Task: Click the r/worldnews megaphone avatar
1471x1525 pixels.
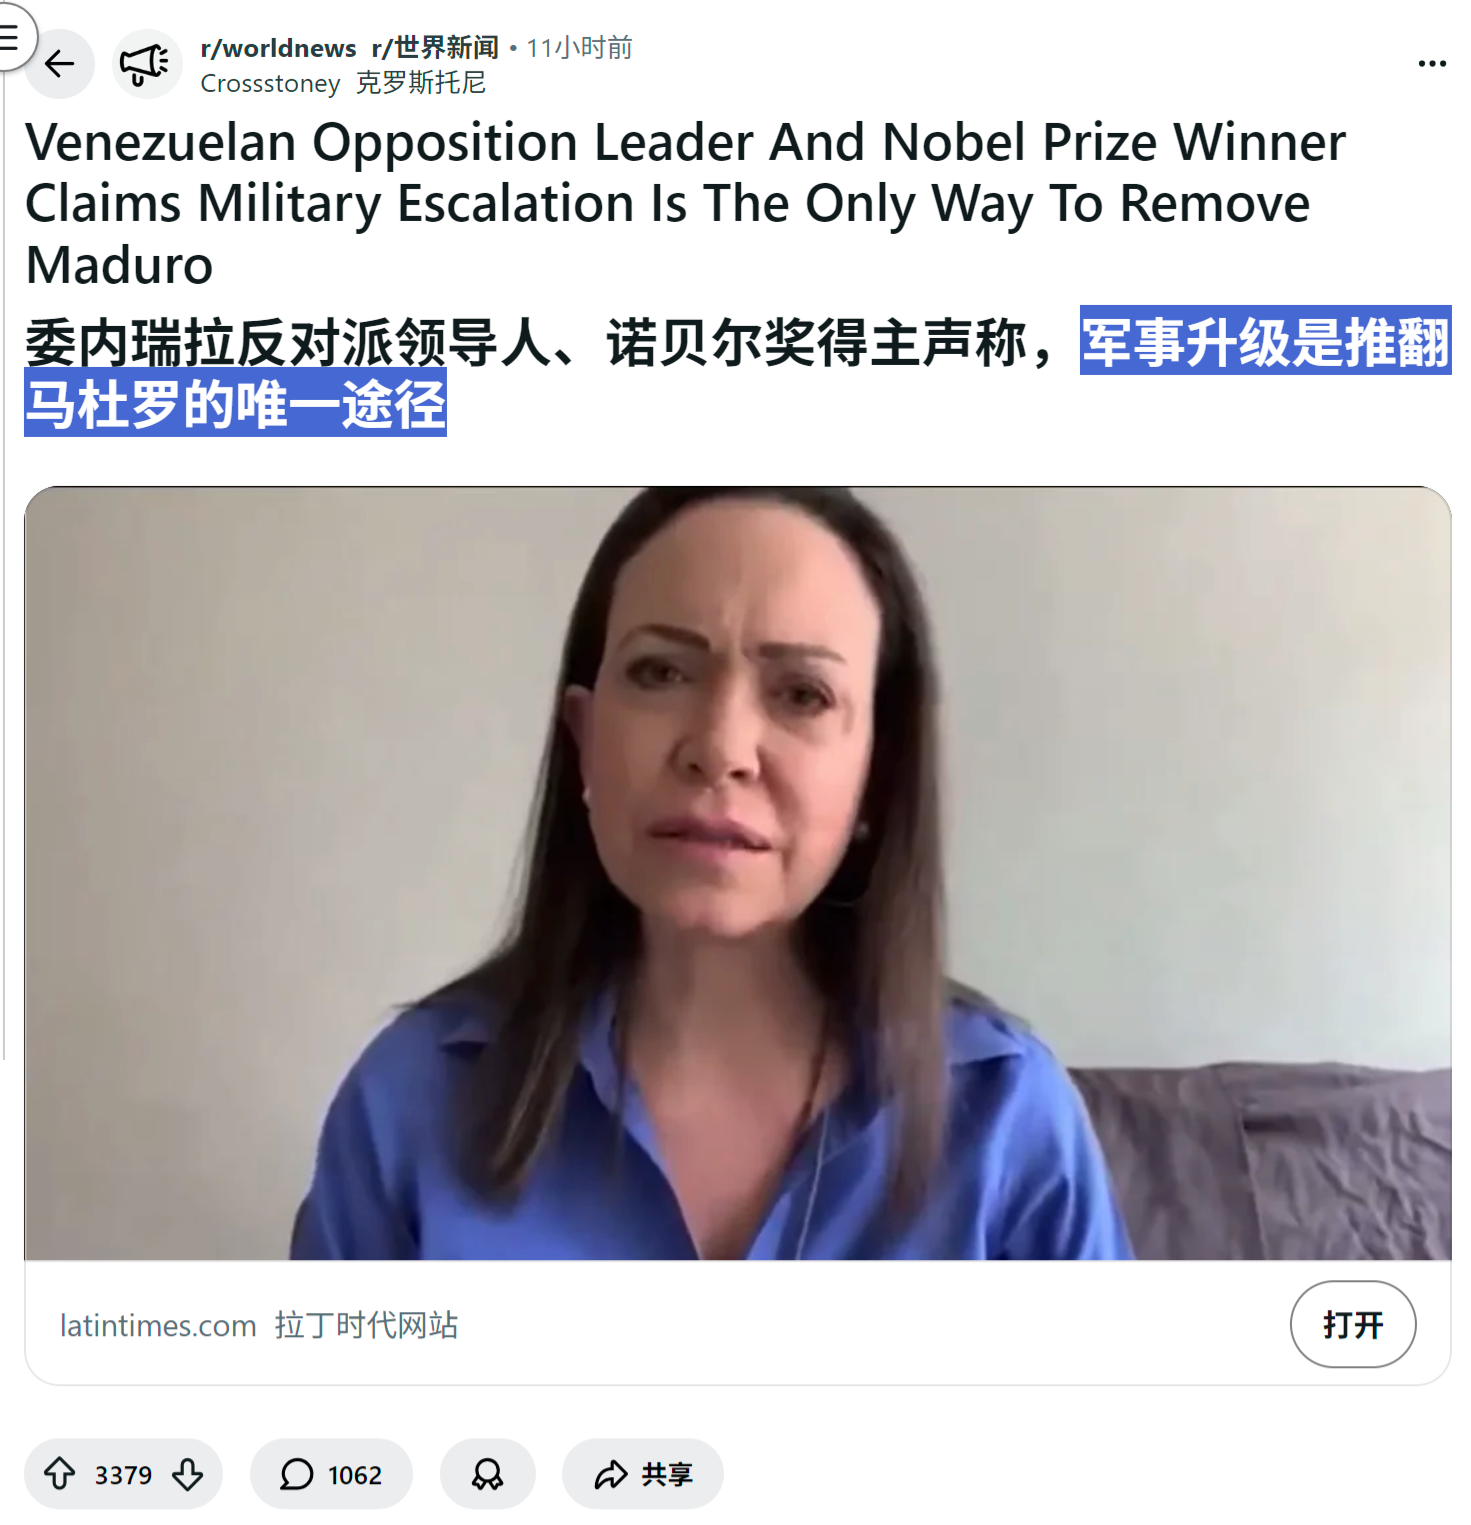Action: (x=147, y=64)
